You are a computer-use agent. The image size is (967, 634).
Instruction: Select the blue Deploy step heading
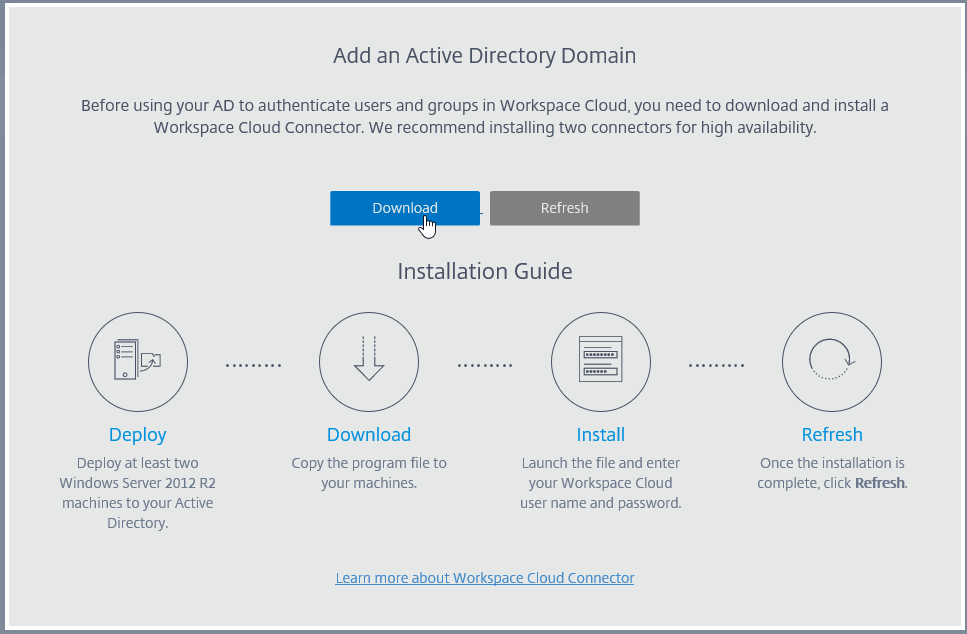point(138,435)
